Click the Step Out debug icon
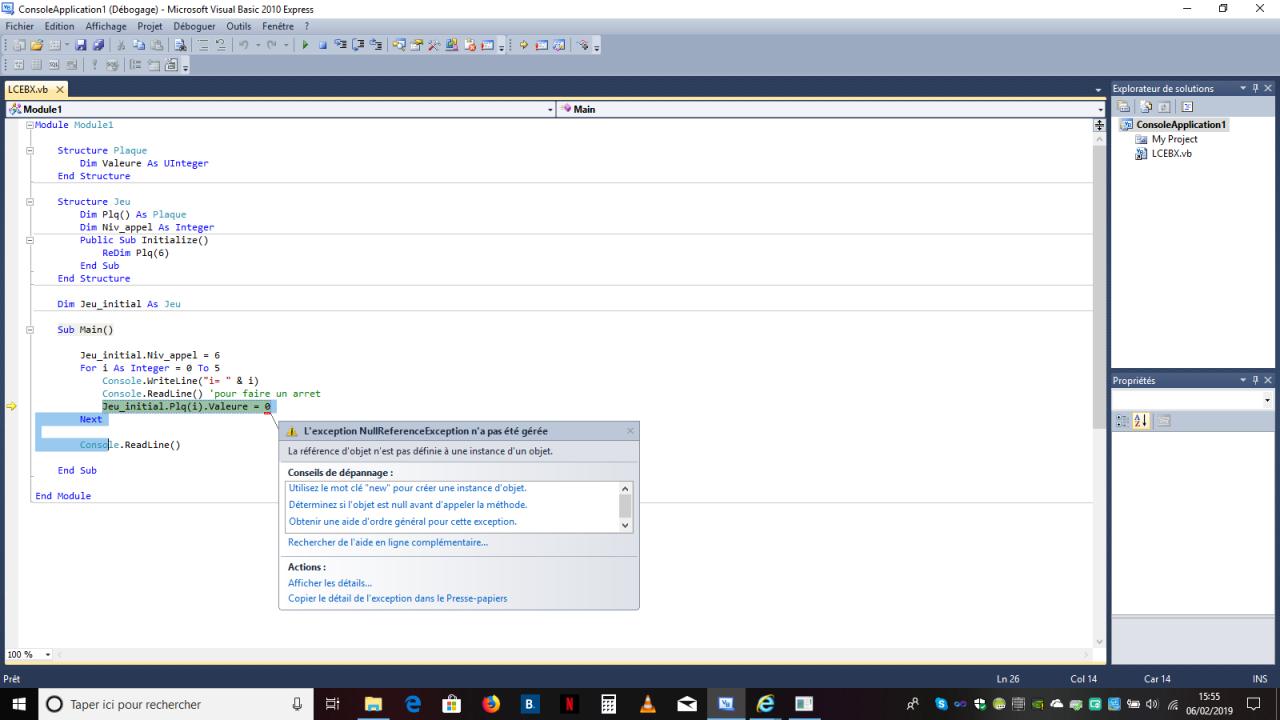Screen dimensions: 1280x720 pos(376,45)
